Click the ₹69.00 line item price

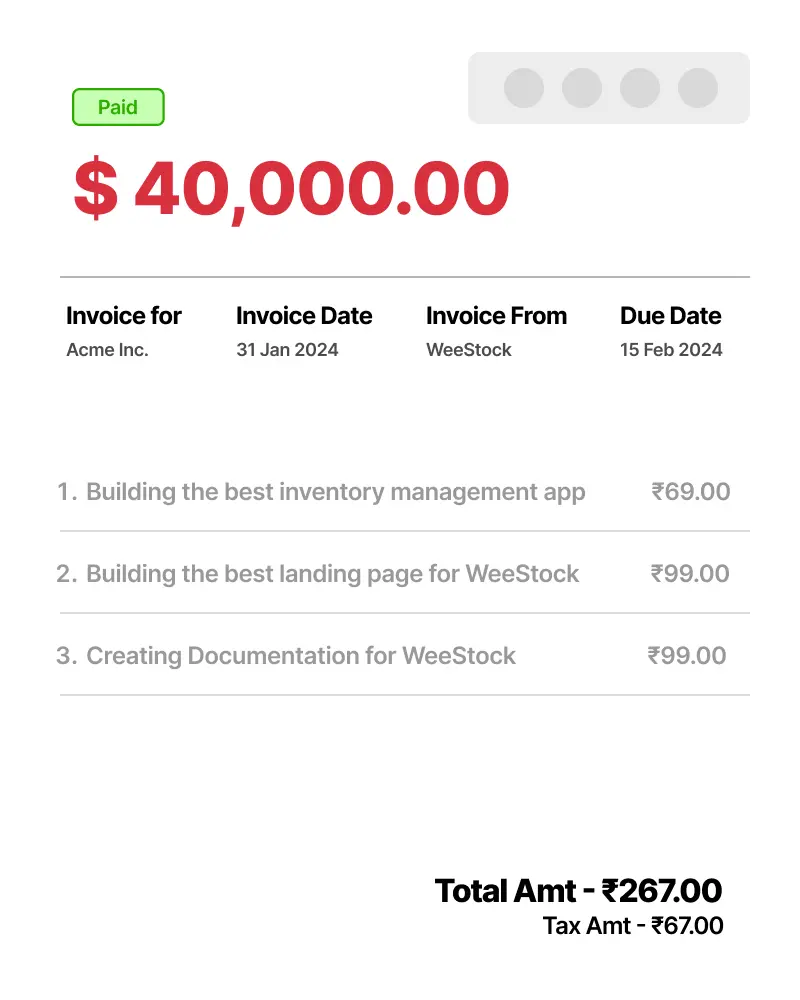(x=690, y=492)
